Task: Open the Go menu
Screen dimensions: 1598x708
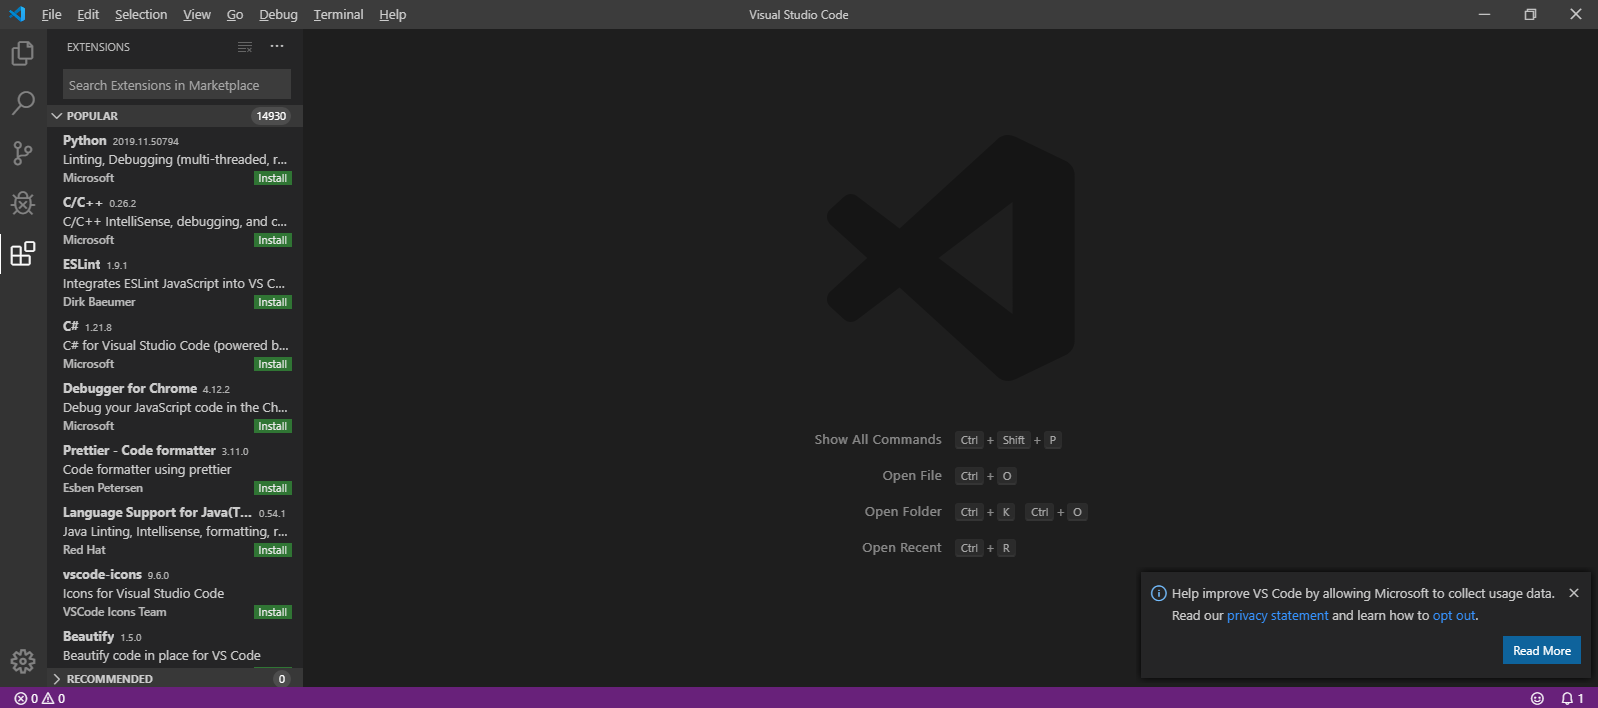Action: point(235,14)
